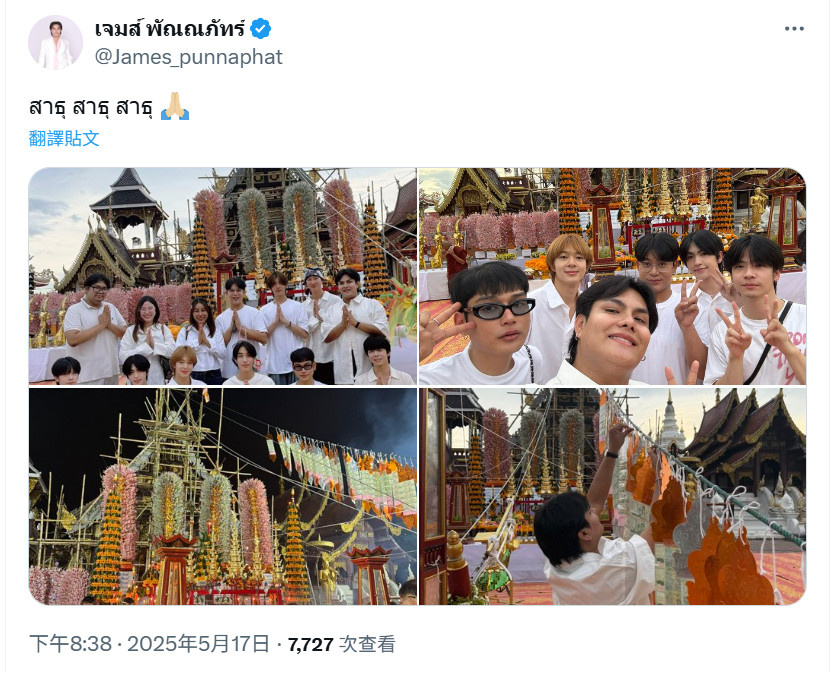
Task: Click the date 2025年5月17日
Action: point(198,644)
